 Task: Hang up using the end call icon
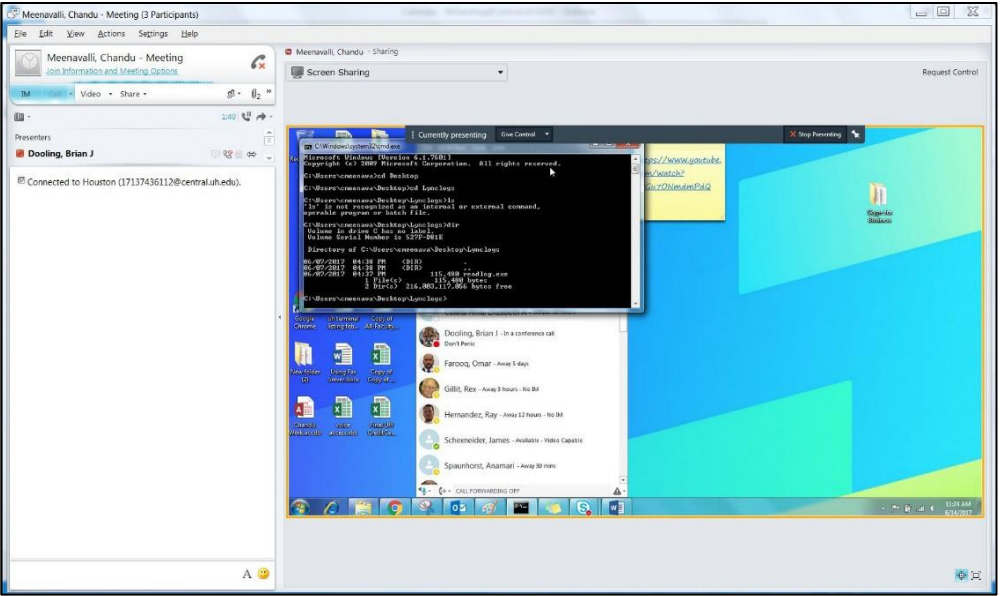pos(258,62)
